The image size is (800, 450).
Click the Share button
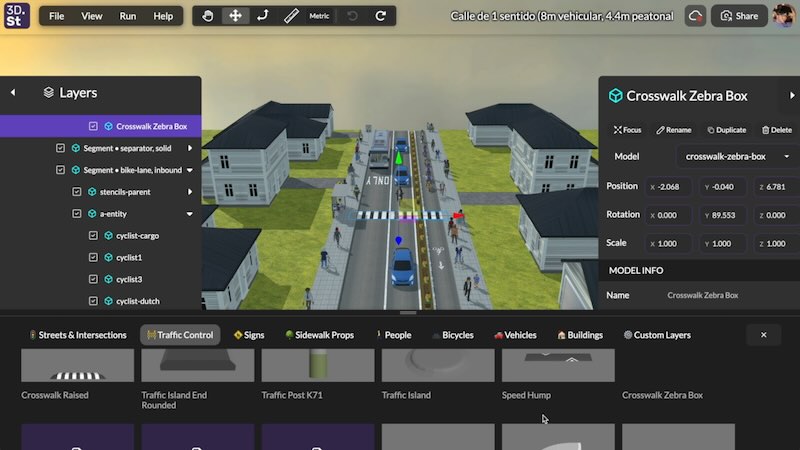[x=739, y=16]
